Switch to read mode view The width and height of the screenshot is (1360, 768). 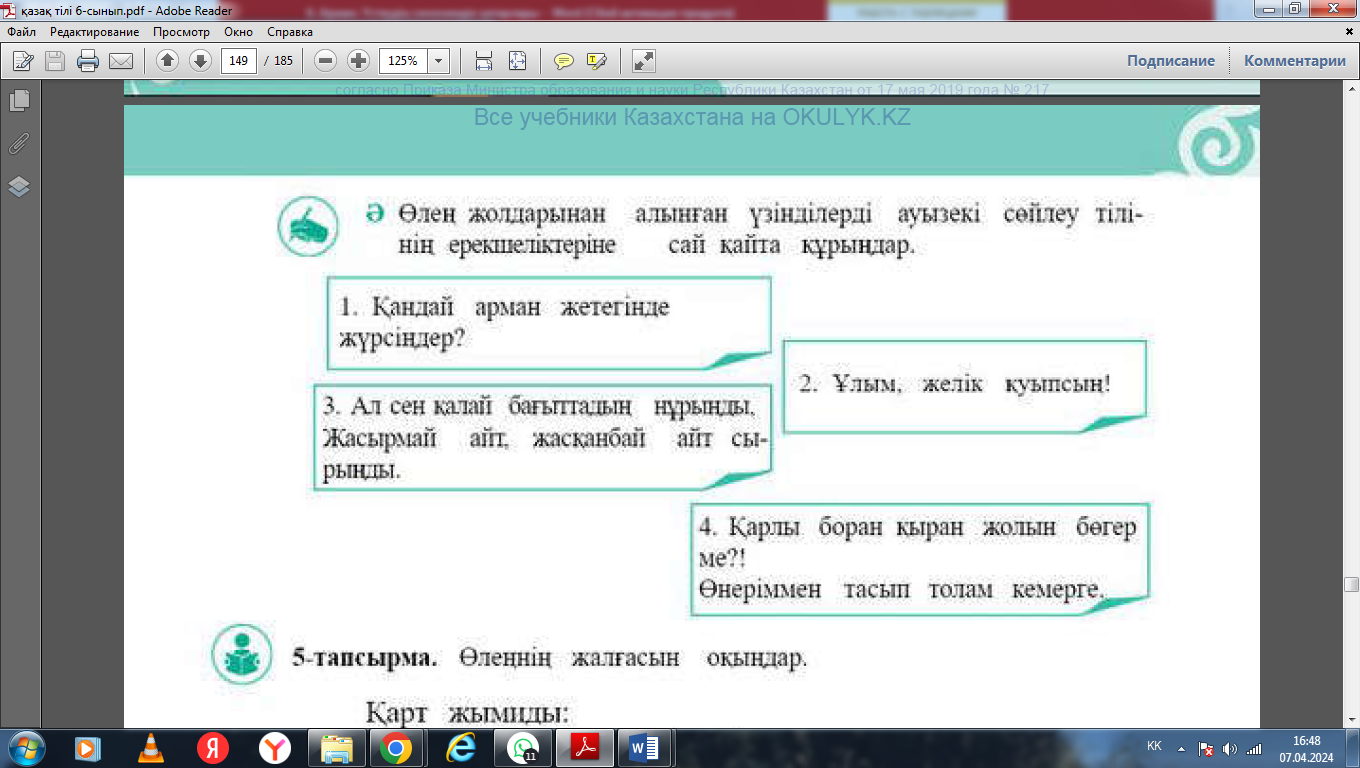click(644, 61)
